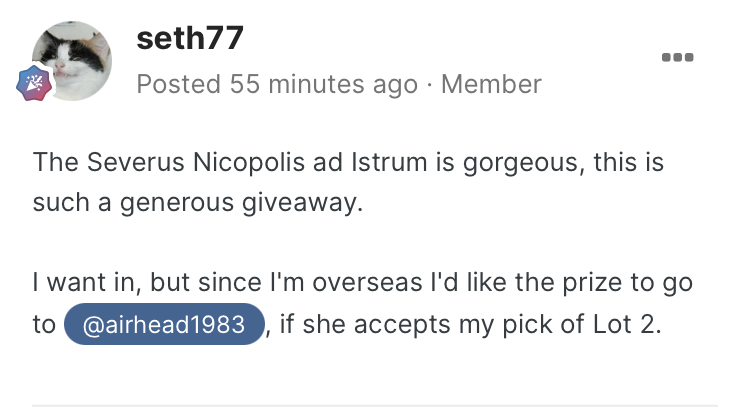Open the @airhead1983 mention

tap(164, 325)
